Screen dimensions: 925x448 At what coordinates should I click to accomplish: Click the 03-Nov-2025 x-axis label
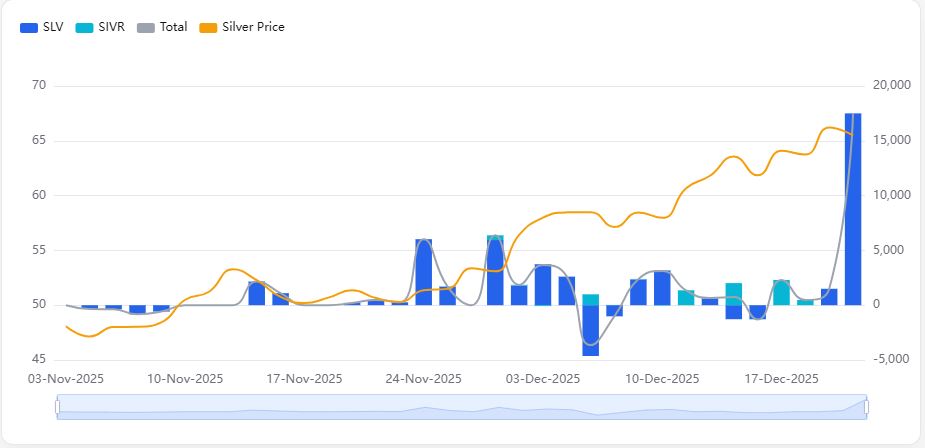pyautogui.click(x=66, y=379)
